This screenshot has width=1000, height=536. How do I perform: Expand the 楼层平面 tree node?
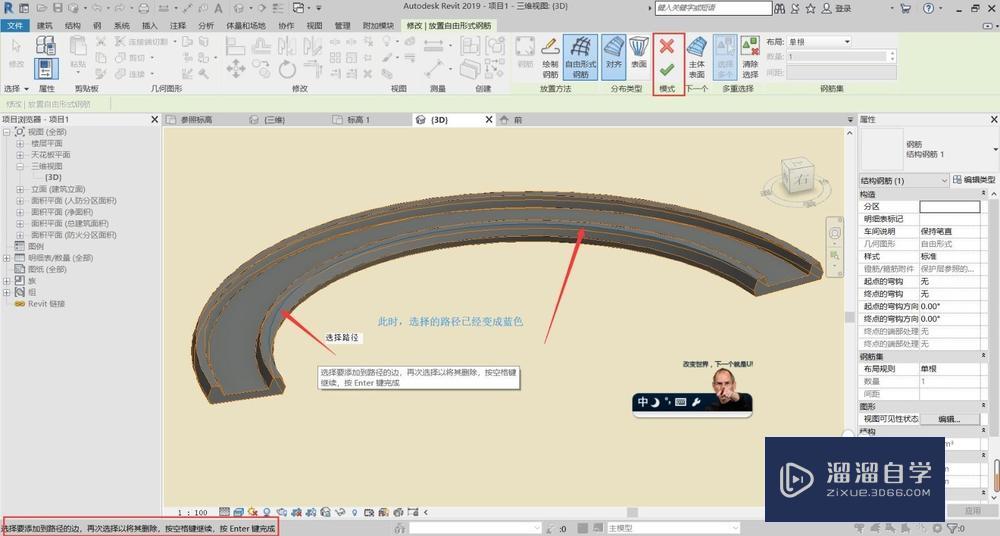[x=20, y=144]
